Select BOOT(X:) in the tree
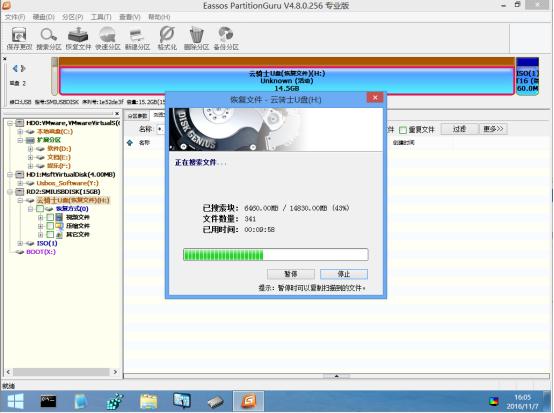The image size is (554, 413). coord(41,252)
